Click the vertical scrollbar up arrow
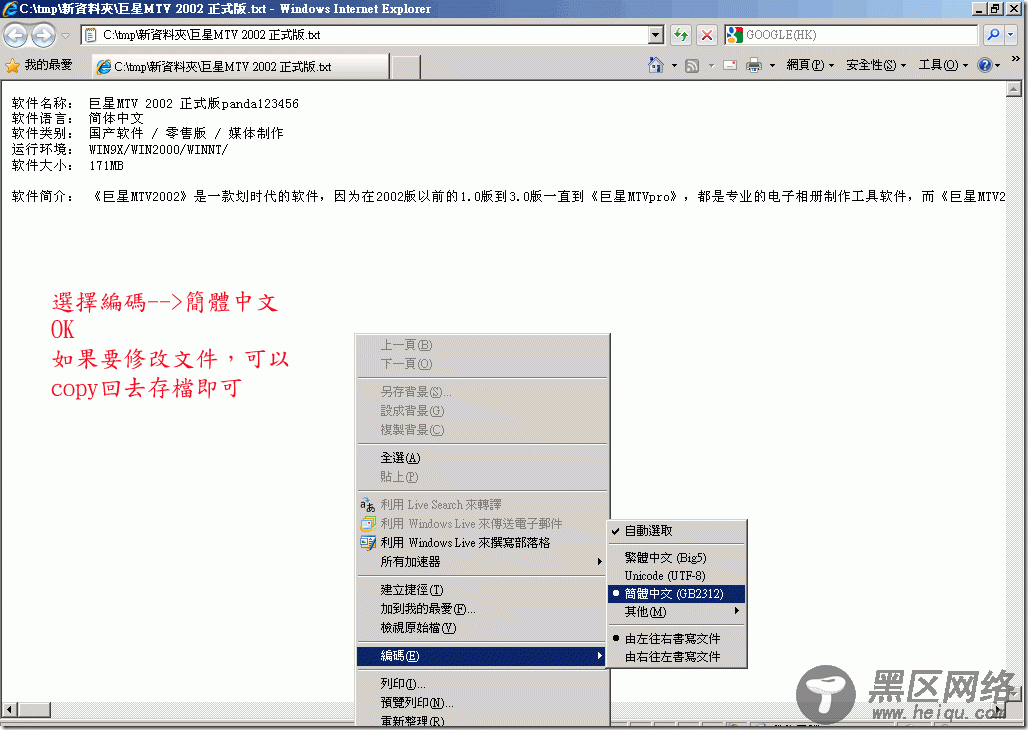Viewport: 1028px width, 730px height. pos(1014,89)
